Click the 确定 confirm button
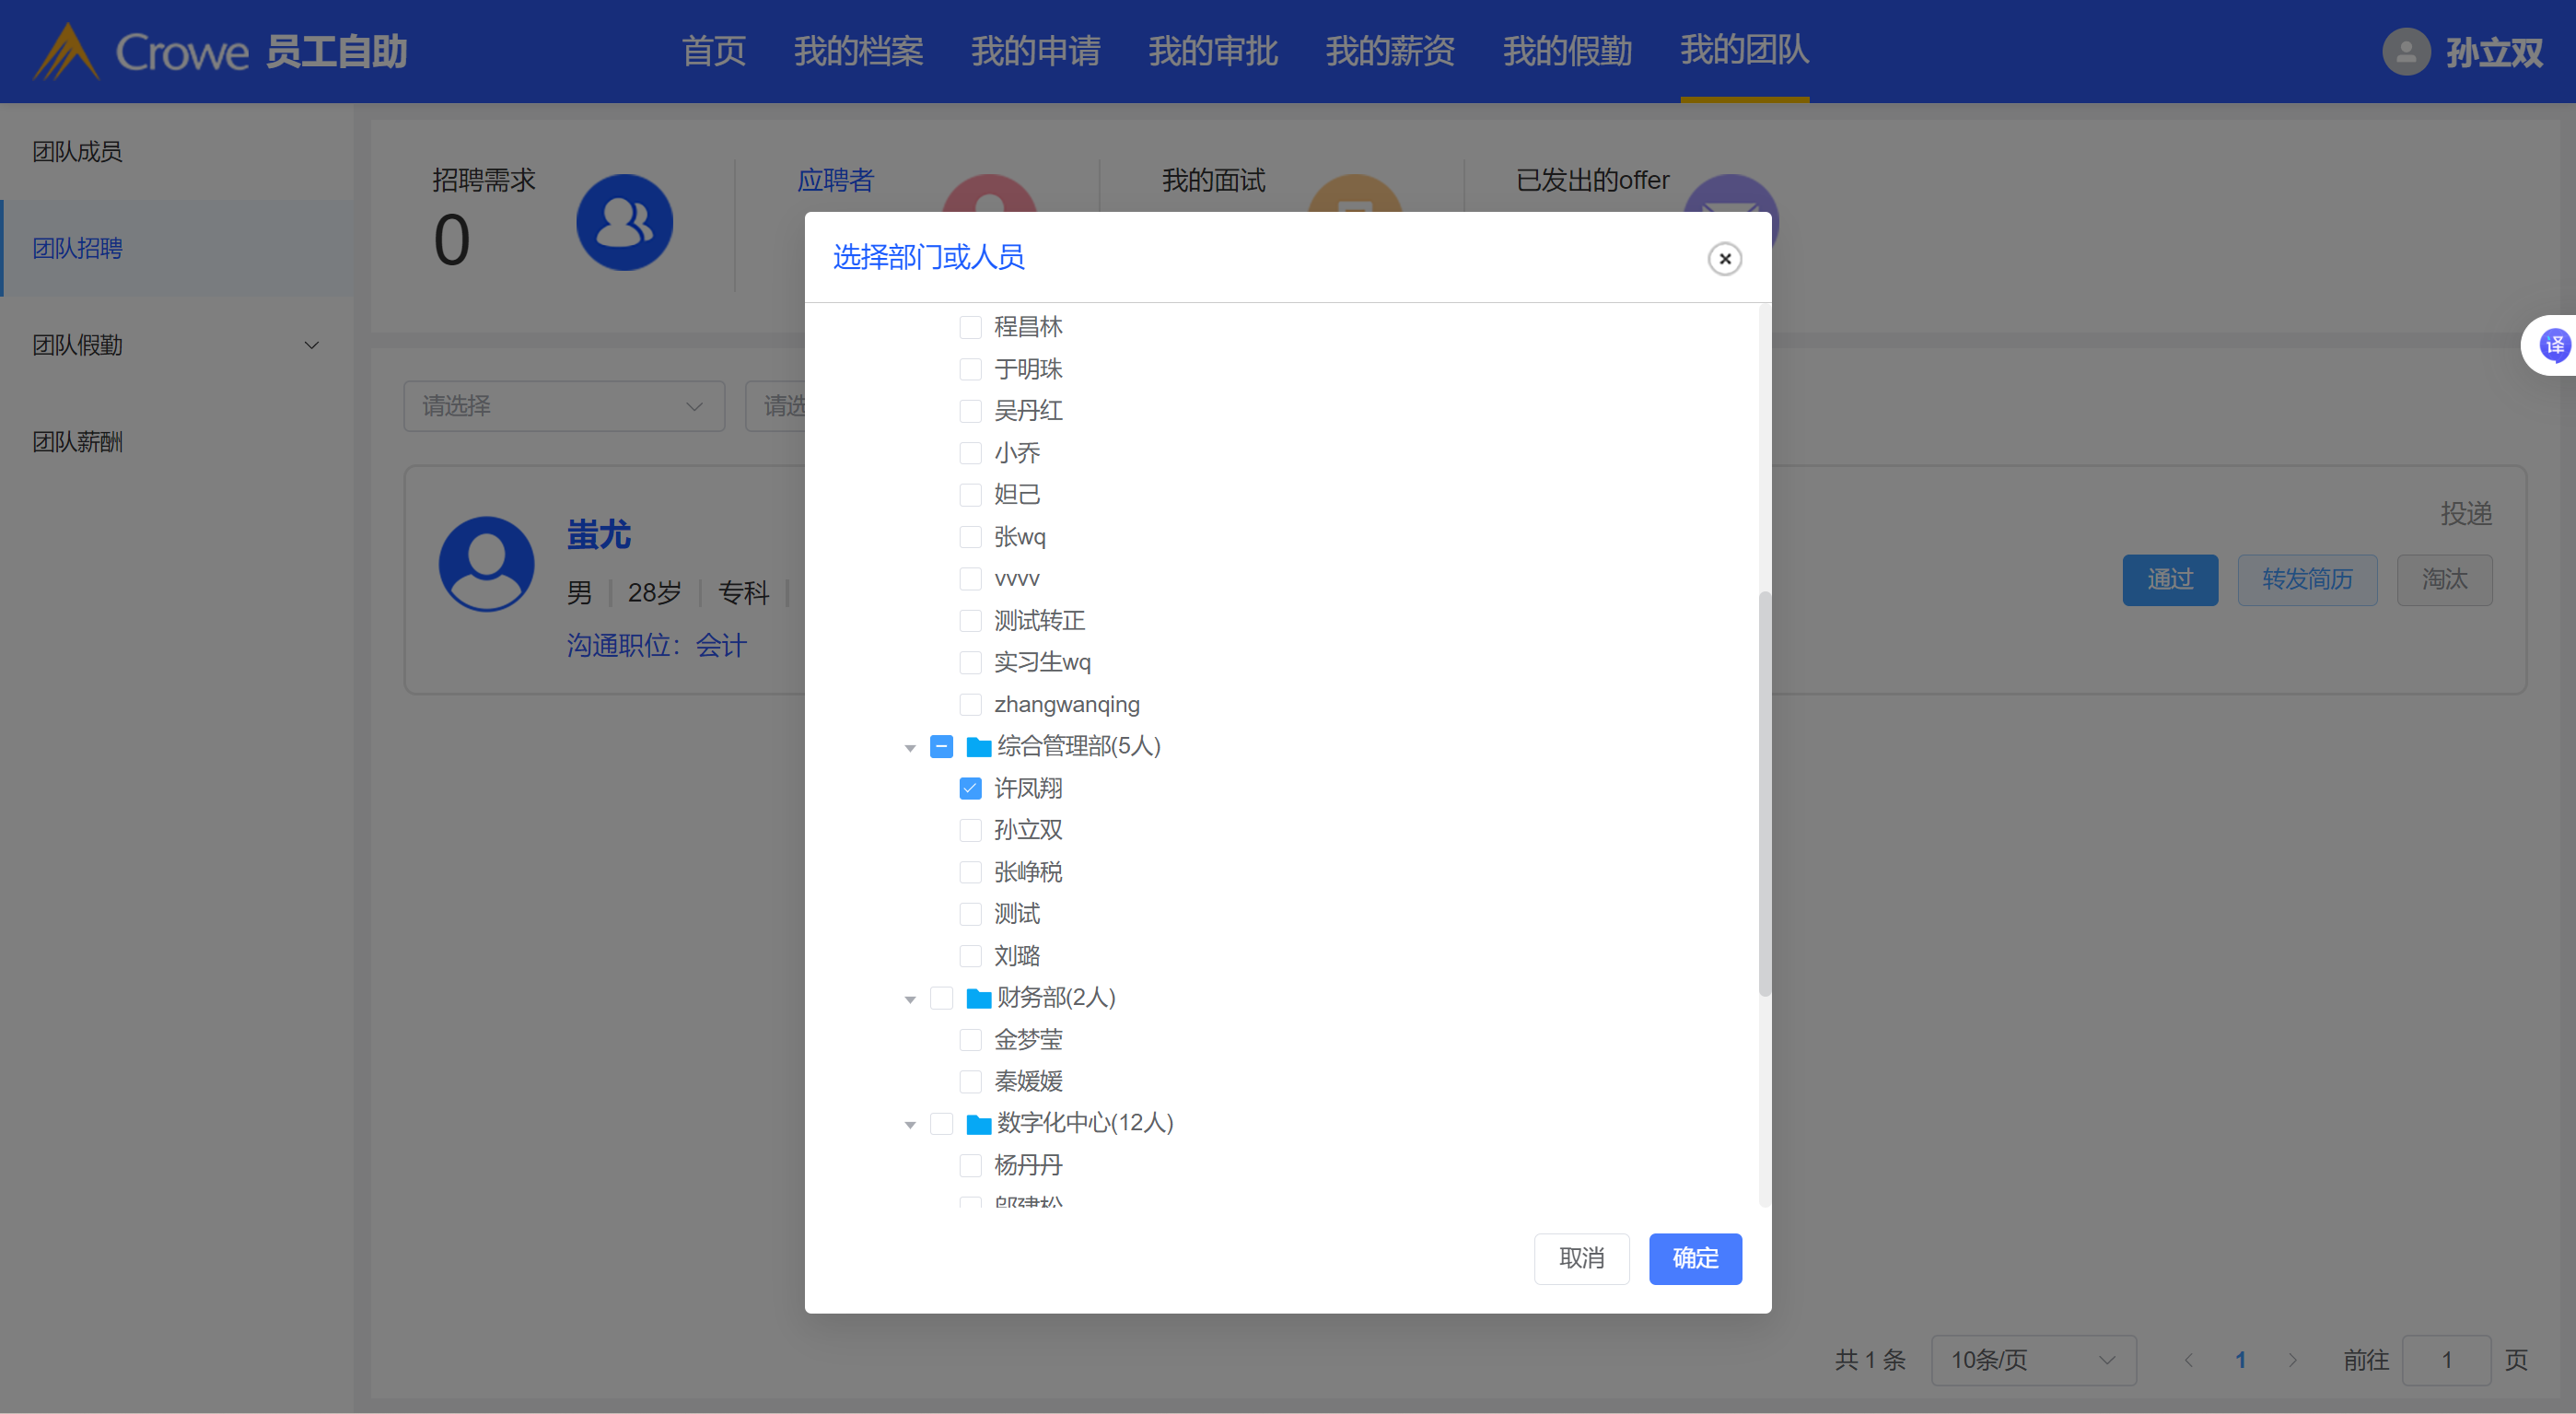This screenshot has width=2576, height=1414. [x=1695, y=1259]
